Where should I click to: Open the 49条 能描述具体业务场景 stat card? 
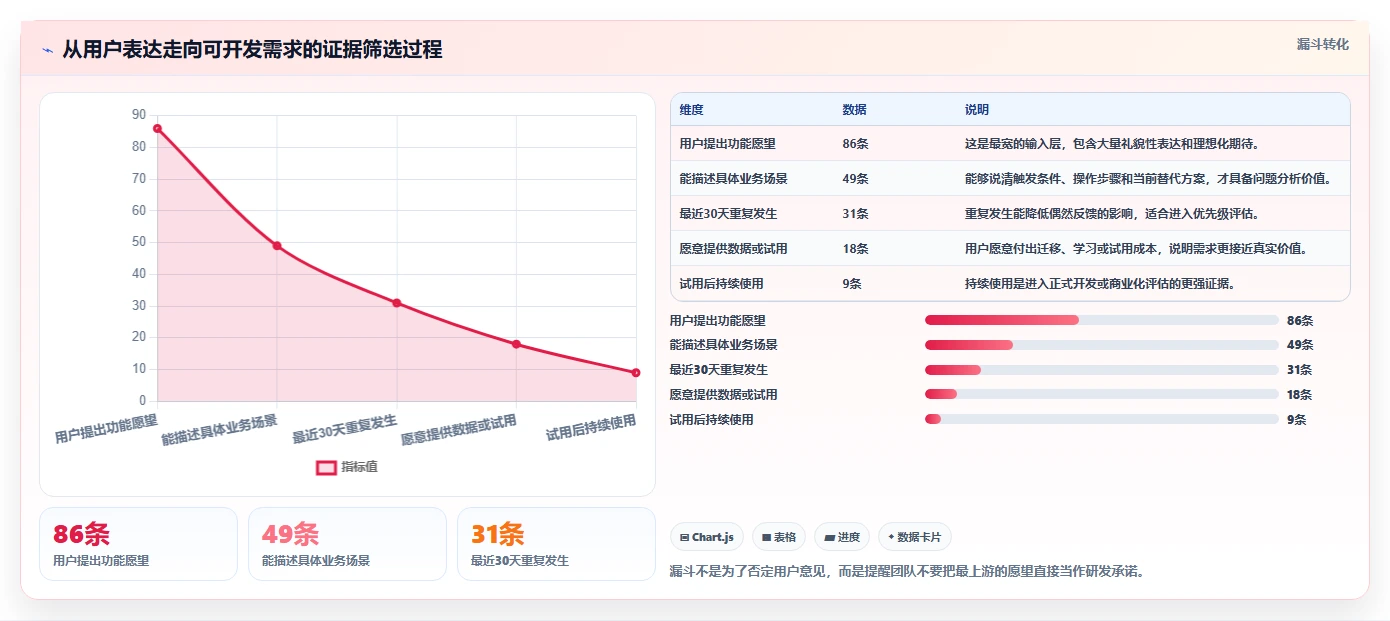coord(347,544)
